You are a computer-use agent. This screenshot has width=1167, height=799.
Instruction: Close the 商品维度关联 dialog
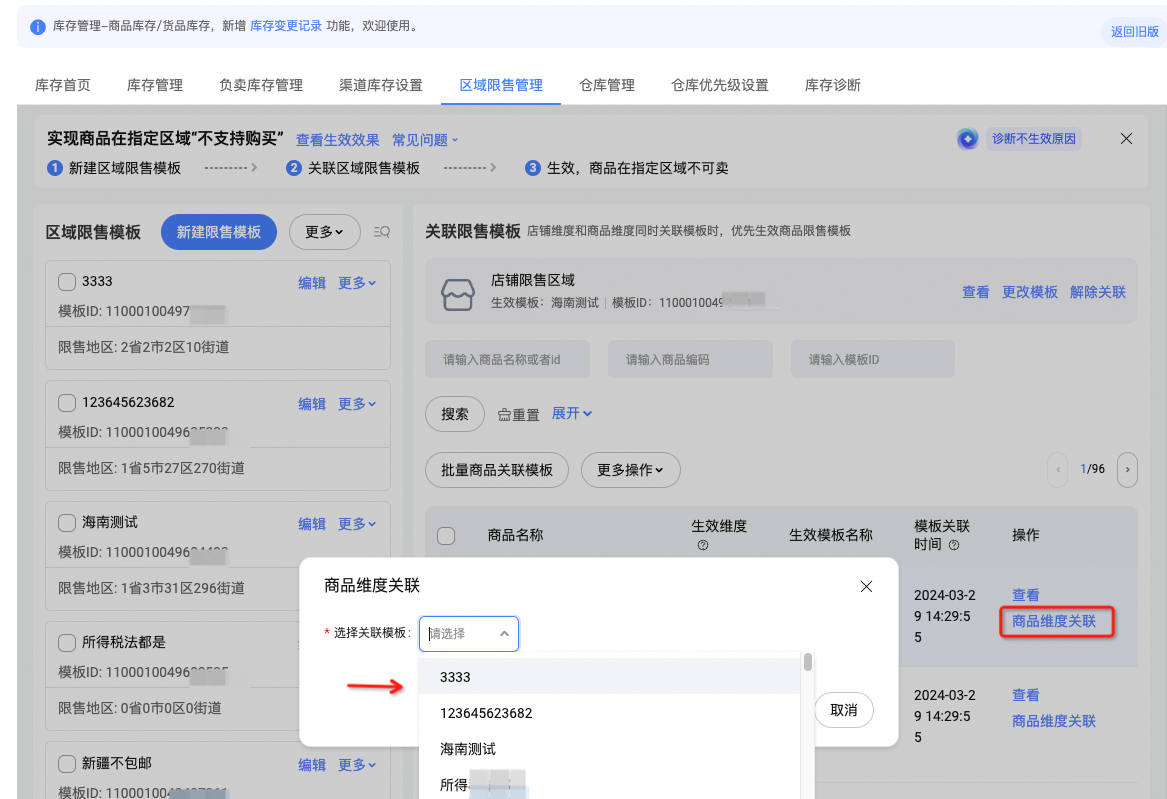click(866, 586)
